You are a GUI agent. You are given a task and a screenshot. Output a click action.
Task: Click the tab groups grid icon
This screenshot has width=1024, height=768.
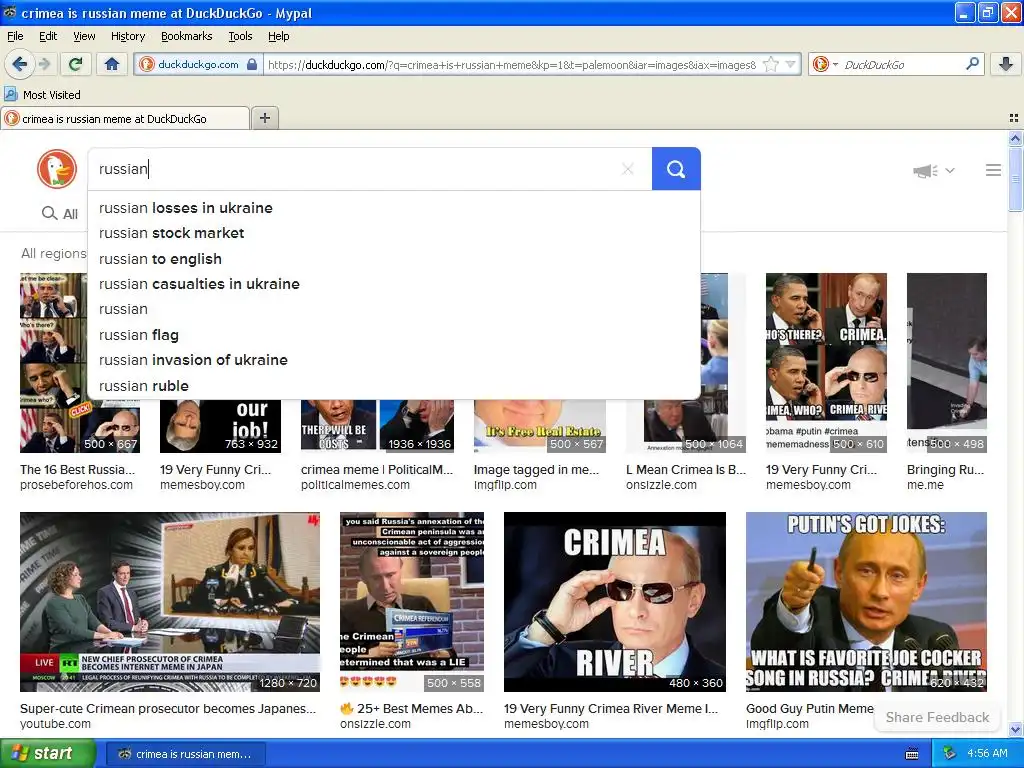point(1014,118)
